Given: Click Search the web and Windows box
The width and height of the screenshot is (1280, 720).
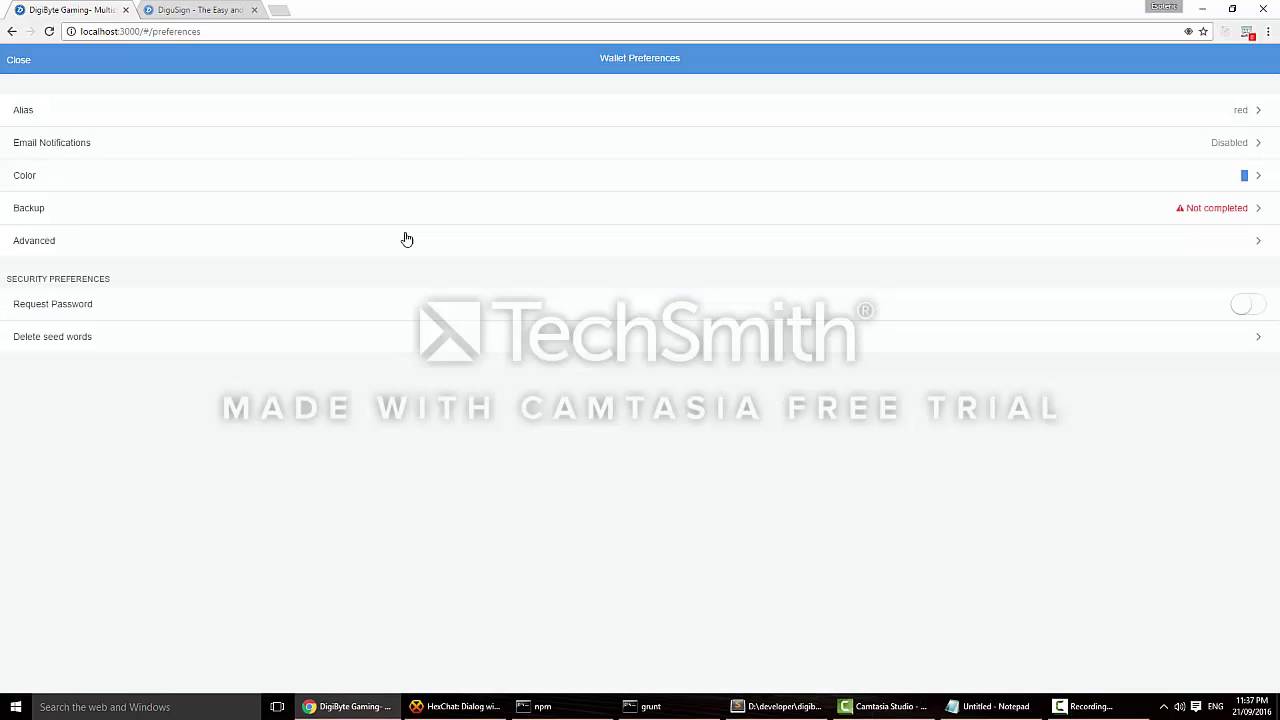Looking at the screenshot, I should (145, 706).
